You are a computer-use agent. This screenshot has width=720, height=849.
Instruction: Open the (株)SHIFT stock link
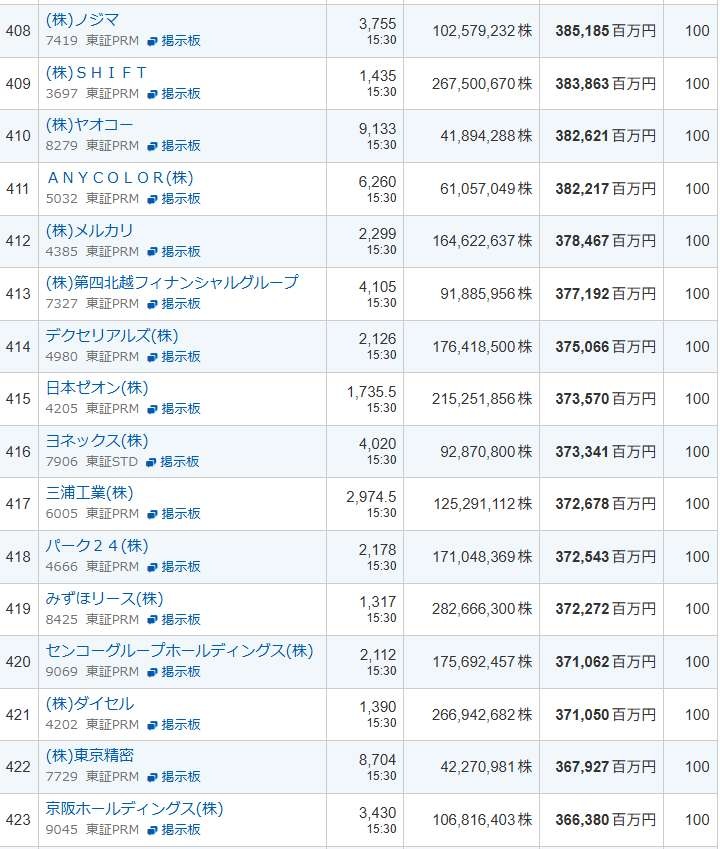point(96,73)
